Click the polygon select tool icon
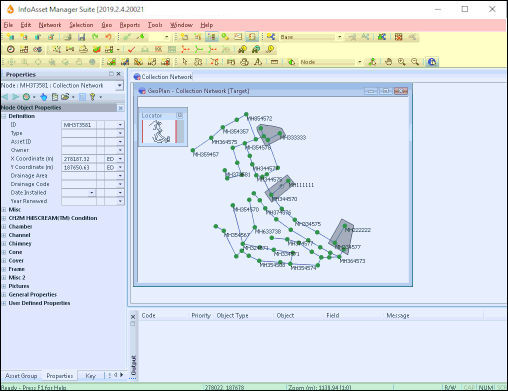508x391 pixels. point(198,62)
